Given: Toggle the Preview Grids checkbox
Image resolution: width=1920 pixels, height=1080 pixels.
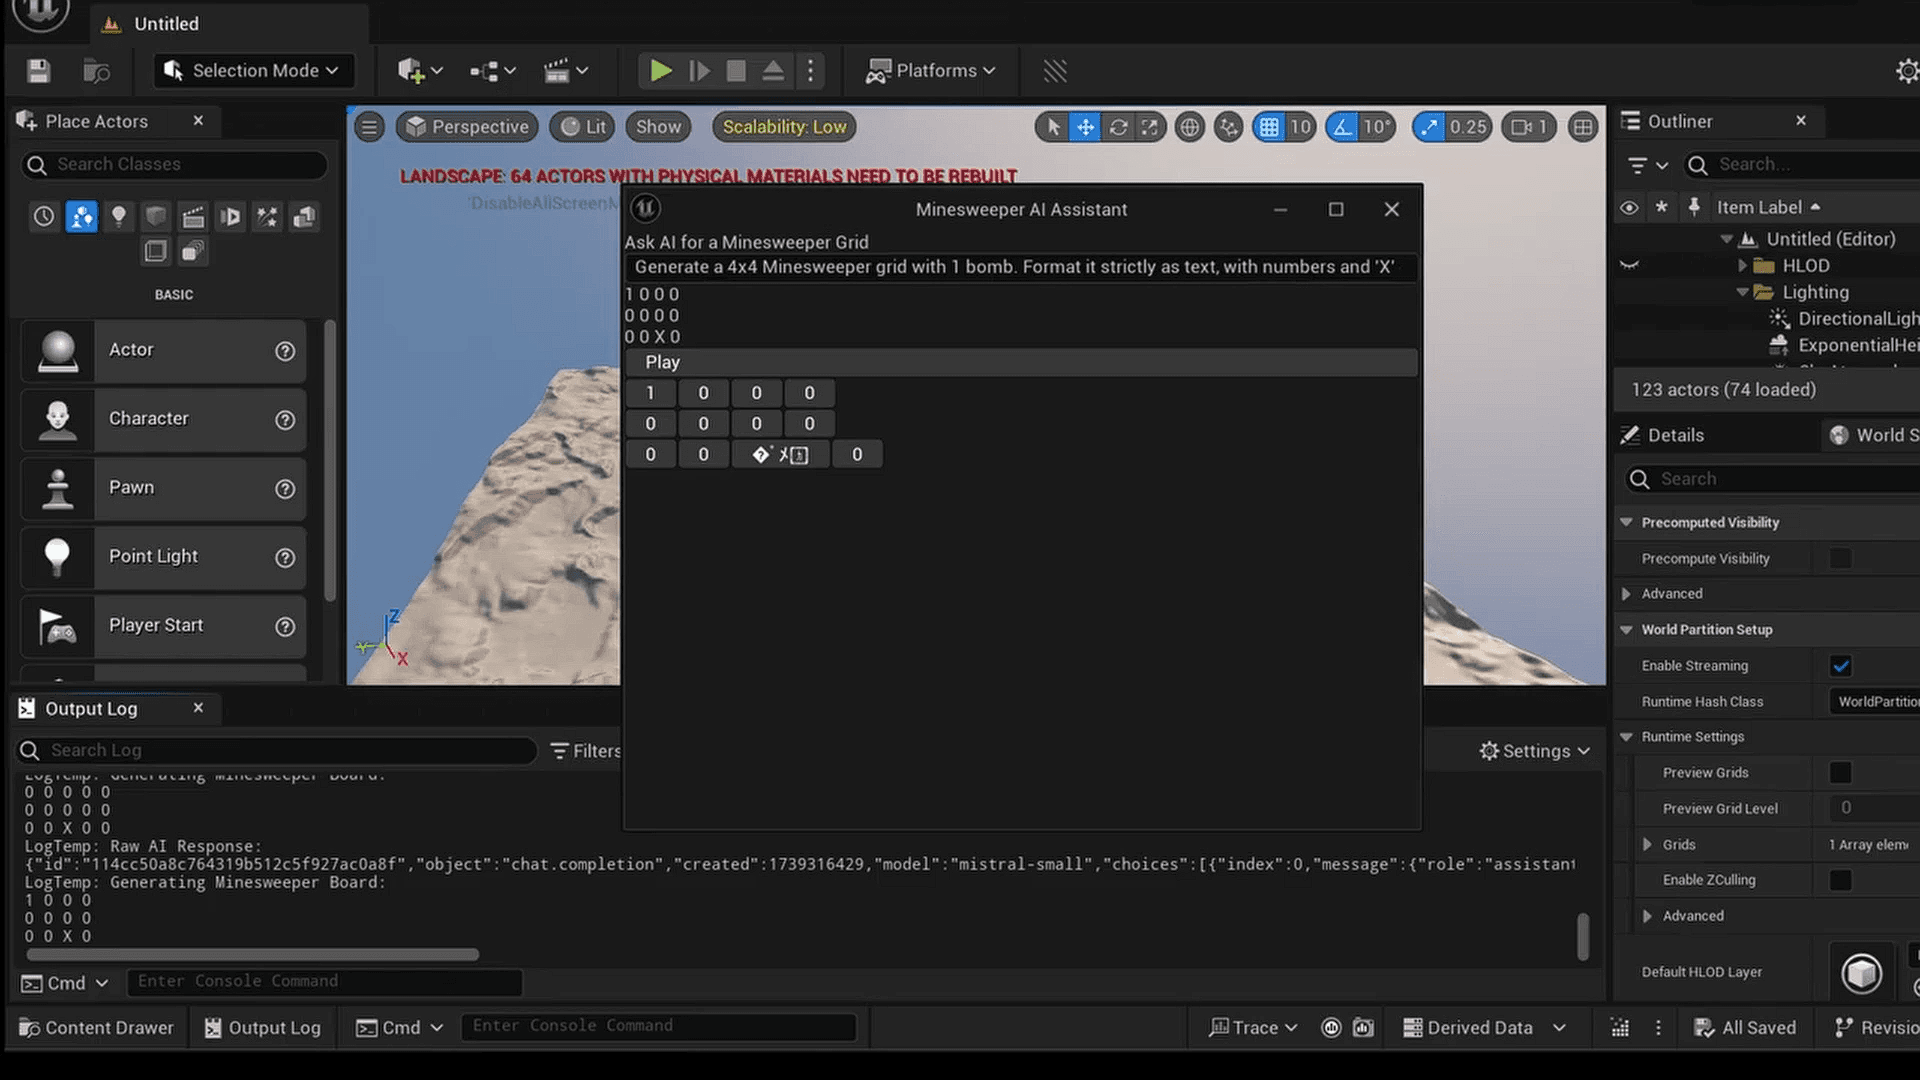Looking at the screenshot, I should pyautogui.click(x=1840, y=773).
